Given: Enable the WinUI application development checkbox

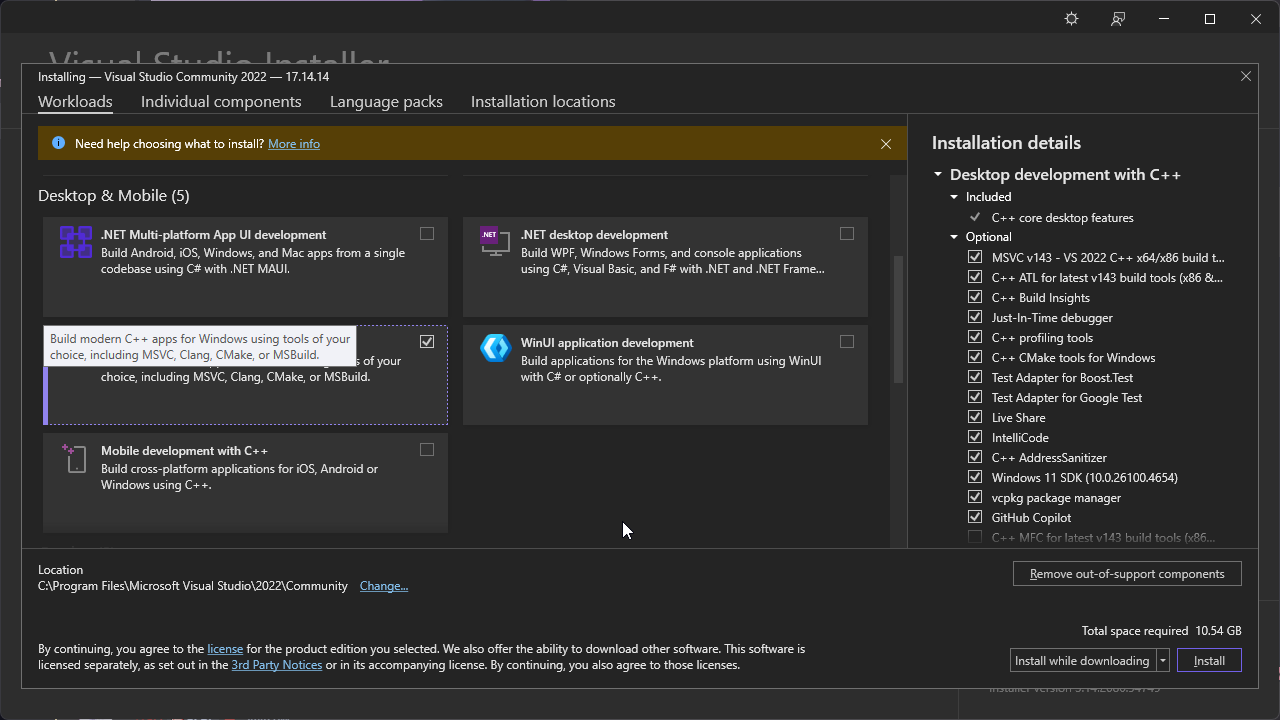Looking at the screenshot, I should 847,341.
